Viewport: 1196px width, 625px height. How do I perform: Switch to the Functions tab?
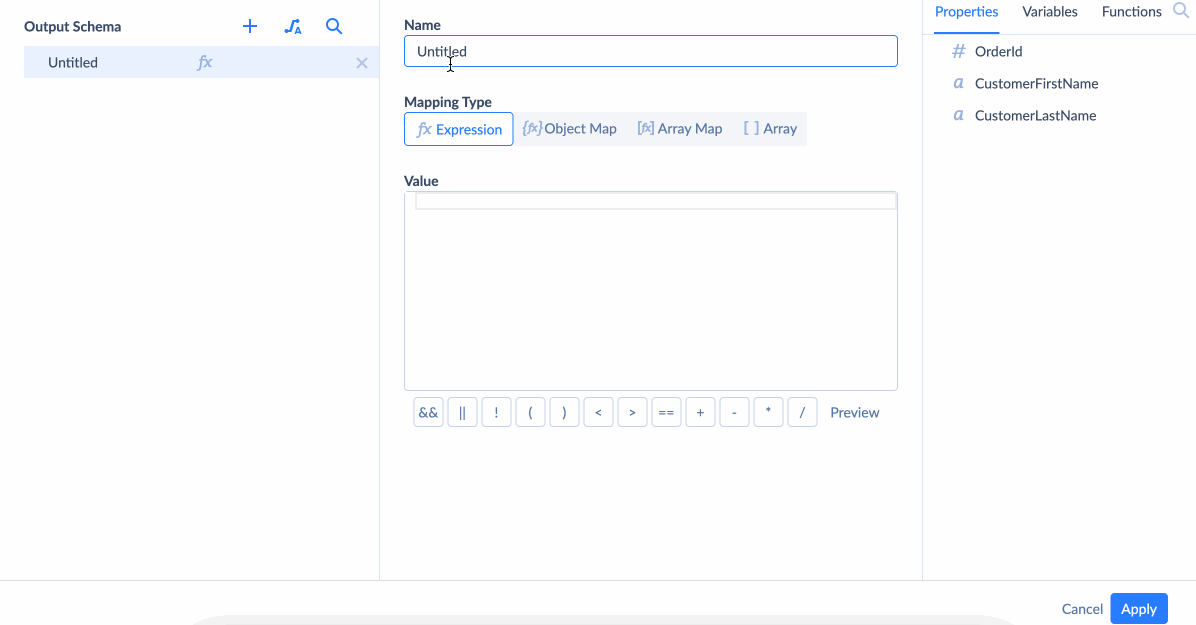coord(1131,12)
